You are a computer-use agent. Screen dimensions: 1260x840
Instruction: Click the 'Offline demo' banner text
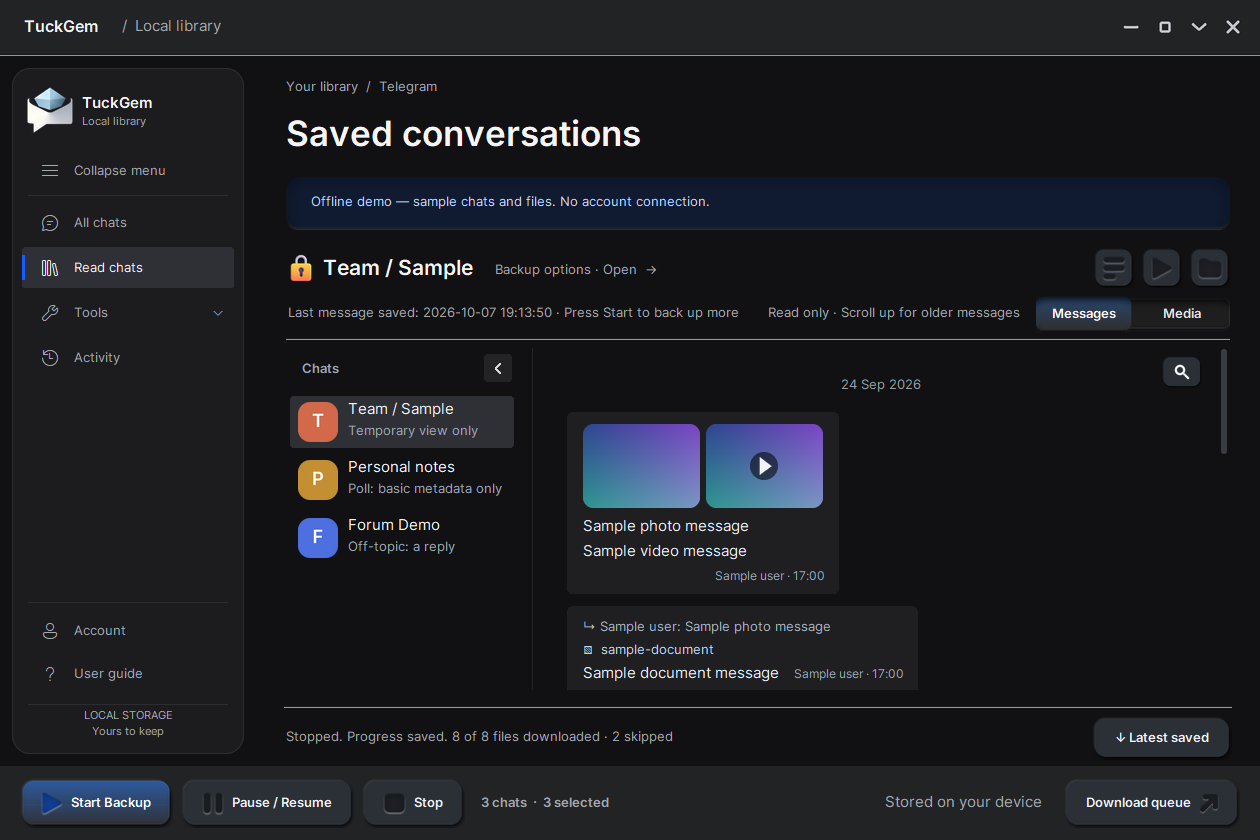pos(510,202)
